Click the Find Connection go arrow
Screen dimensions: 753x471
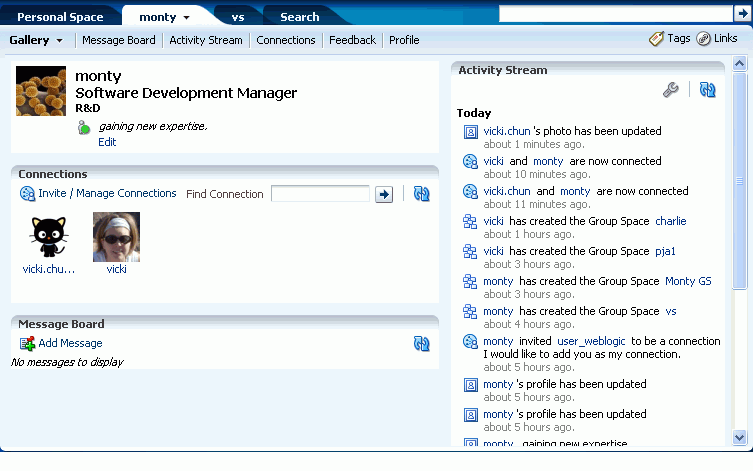pyautogui.click(x=384, y=194)
